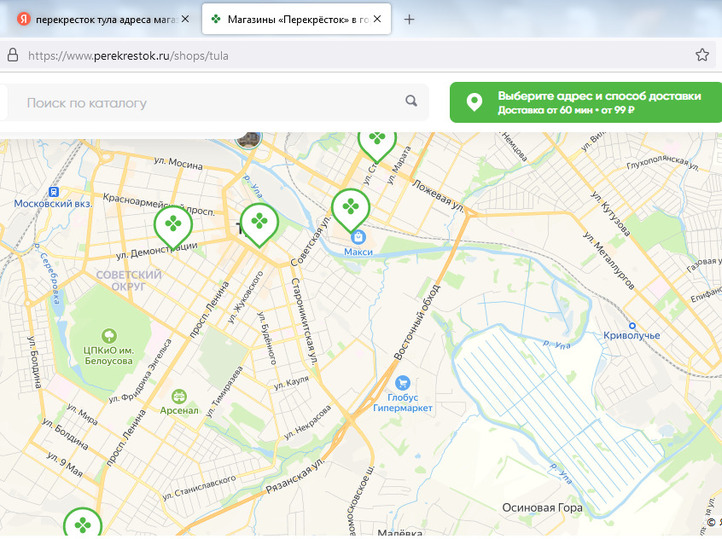Viewport: 722px width, 539px height.
Task: Click the magnifier search icon
Action: [411, 101]
